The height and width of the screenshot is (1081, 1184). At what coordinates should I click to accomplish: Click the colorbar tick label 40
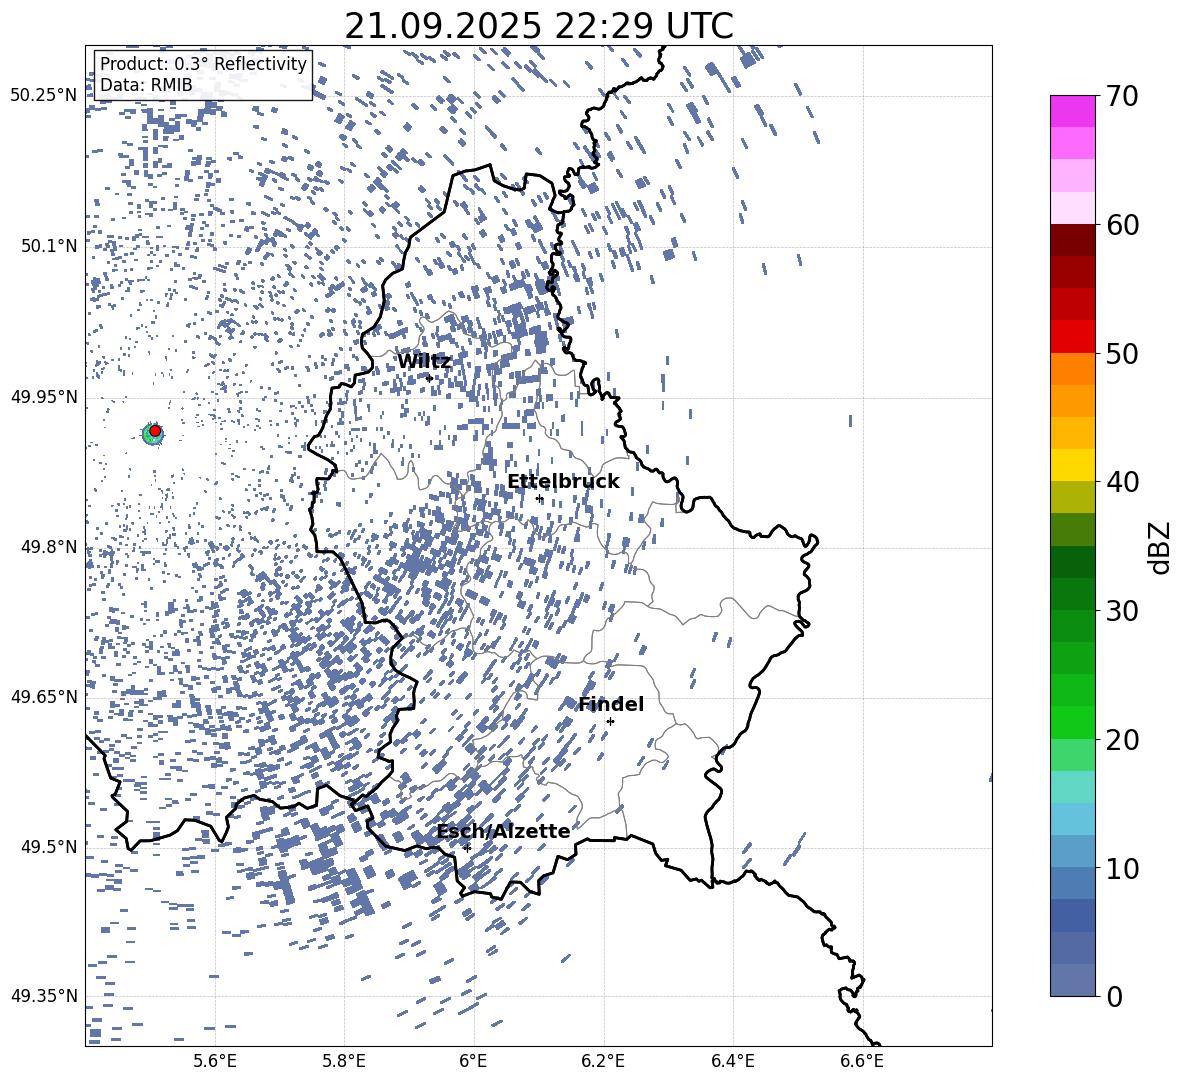pyautogui.click(x=1122, y=482)
